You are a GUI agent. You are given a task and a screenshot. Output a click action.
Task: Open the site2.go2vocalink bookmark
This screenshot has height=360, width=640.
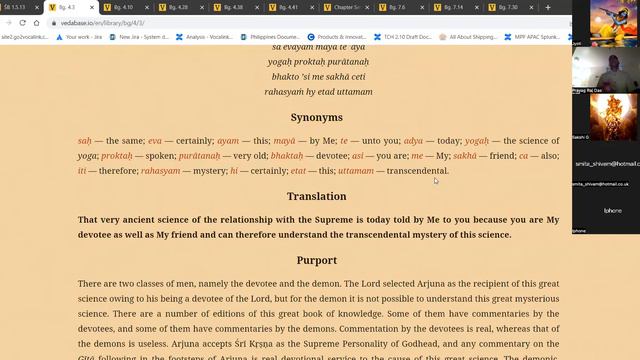24,37
